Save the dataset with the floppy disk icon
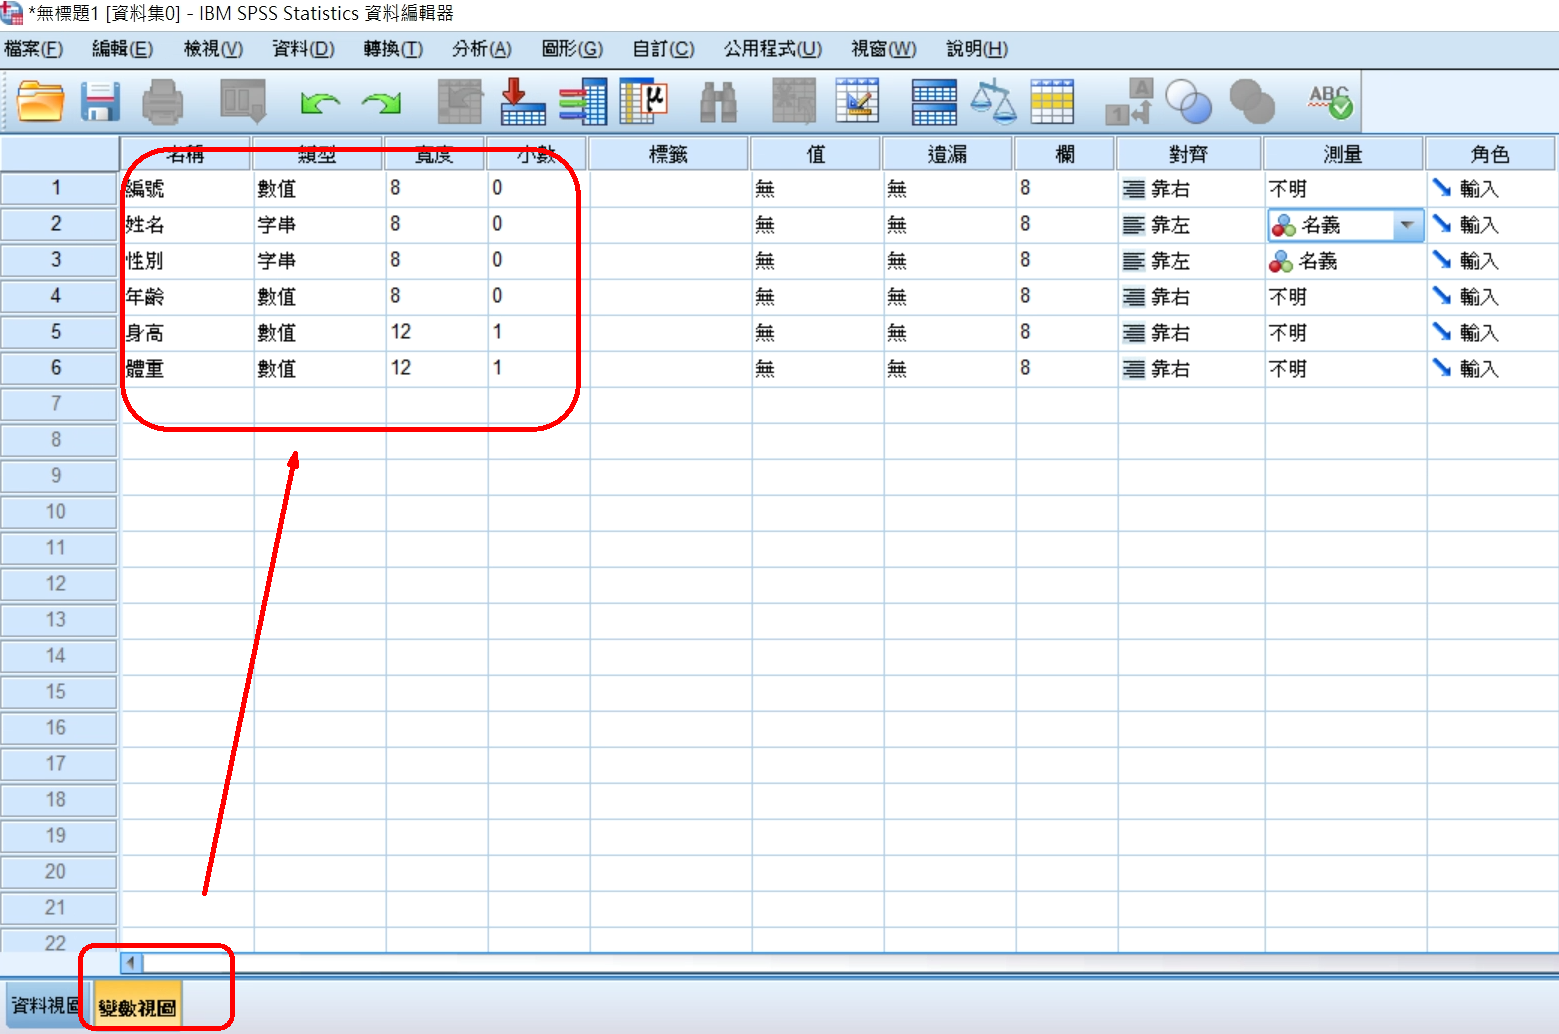 (100, 102)
